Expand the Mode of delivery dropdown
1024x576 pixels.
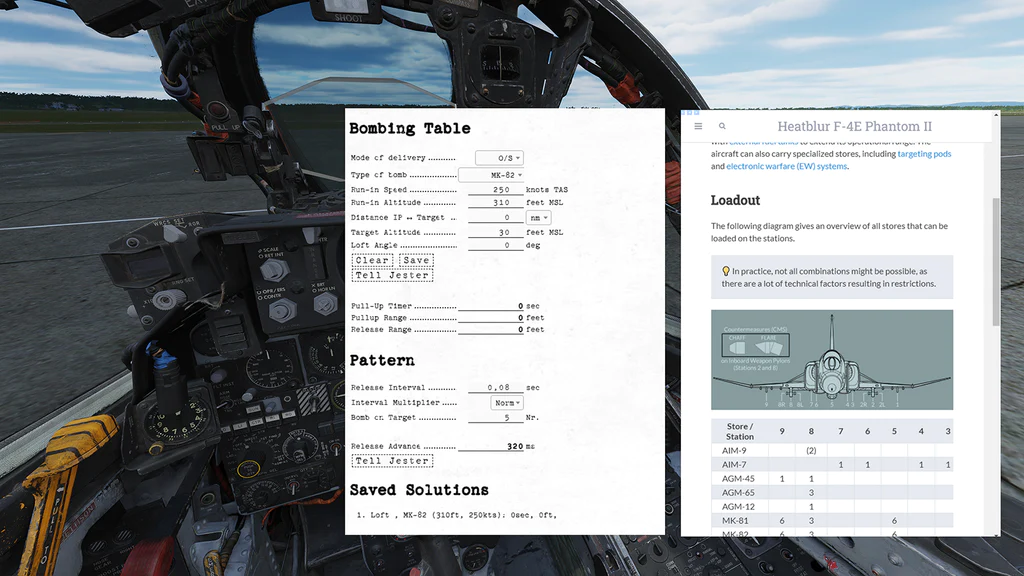tap(499, 158)
